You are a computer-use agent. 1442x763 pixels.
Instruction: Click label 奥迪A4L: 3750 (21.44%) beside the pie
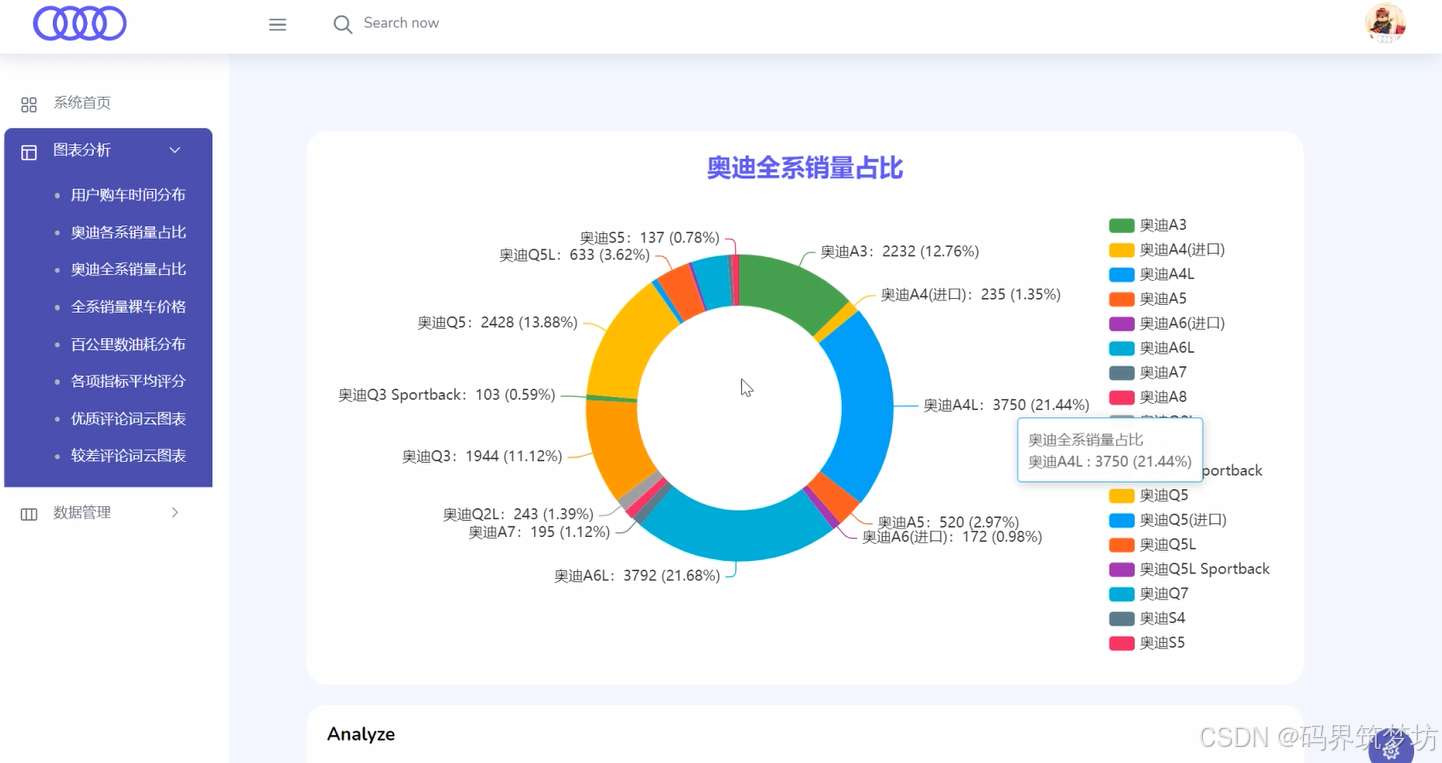pyautogui.click(x=1006, y=405)
